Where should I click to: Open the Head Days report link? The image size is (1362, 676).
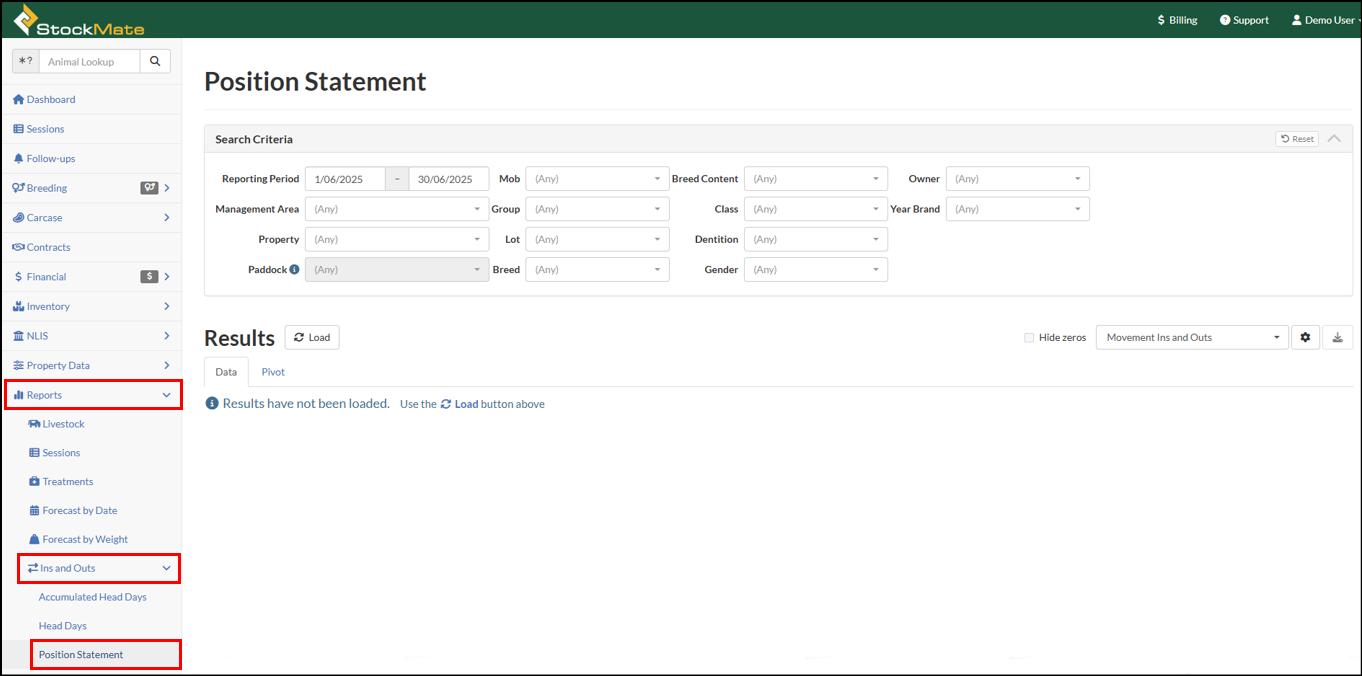pyautogui.click(x=63, y=626)
